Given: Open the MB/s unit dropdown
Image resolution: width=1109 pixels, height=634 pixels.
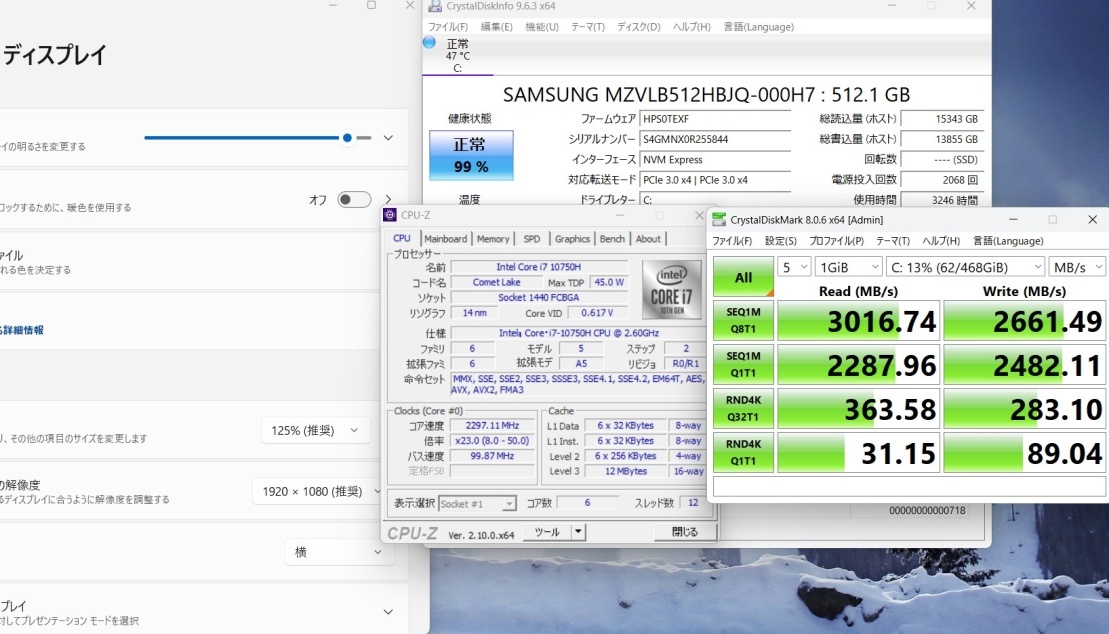Looking at the screenshot, I should coord(1077,267).
